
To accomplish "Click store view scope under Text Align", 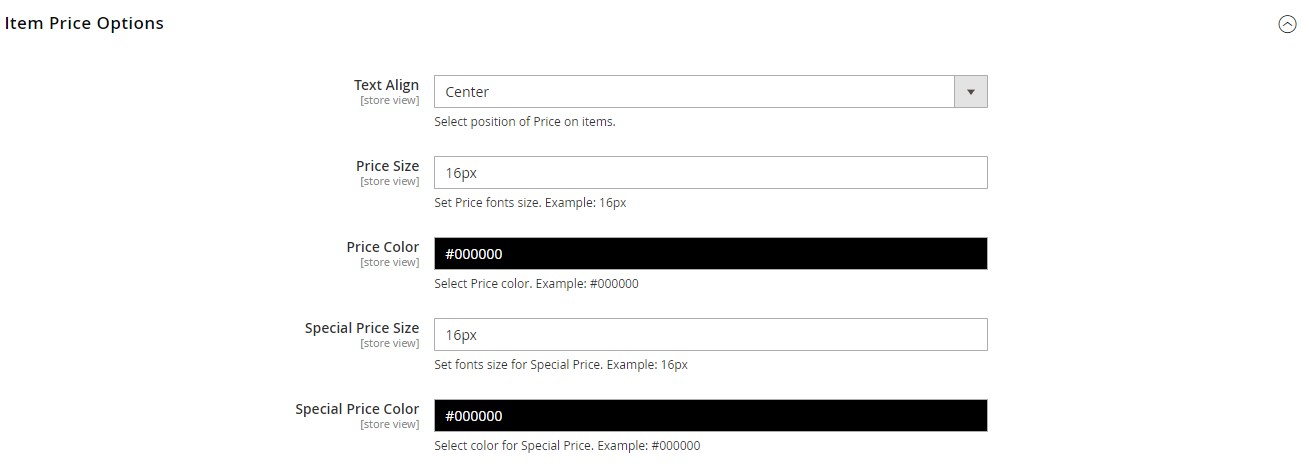I will [x=390, y=100].
